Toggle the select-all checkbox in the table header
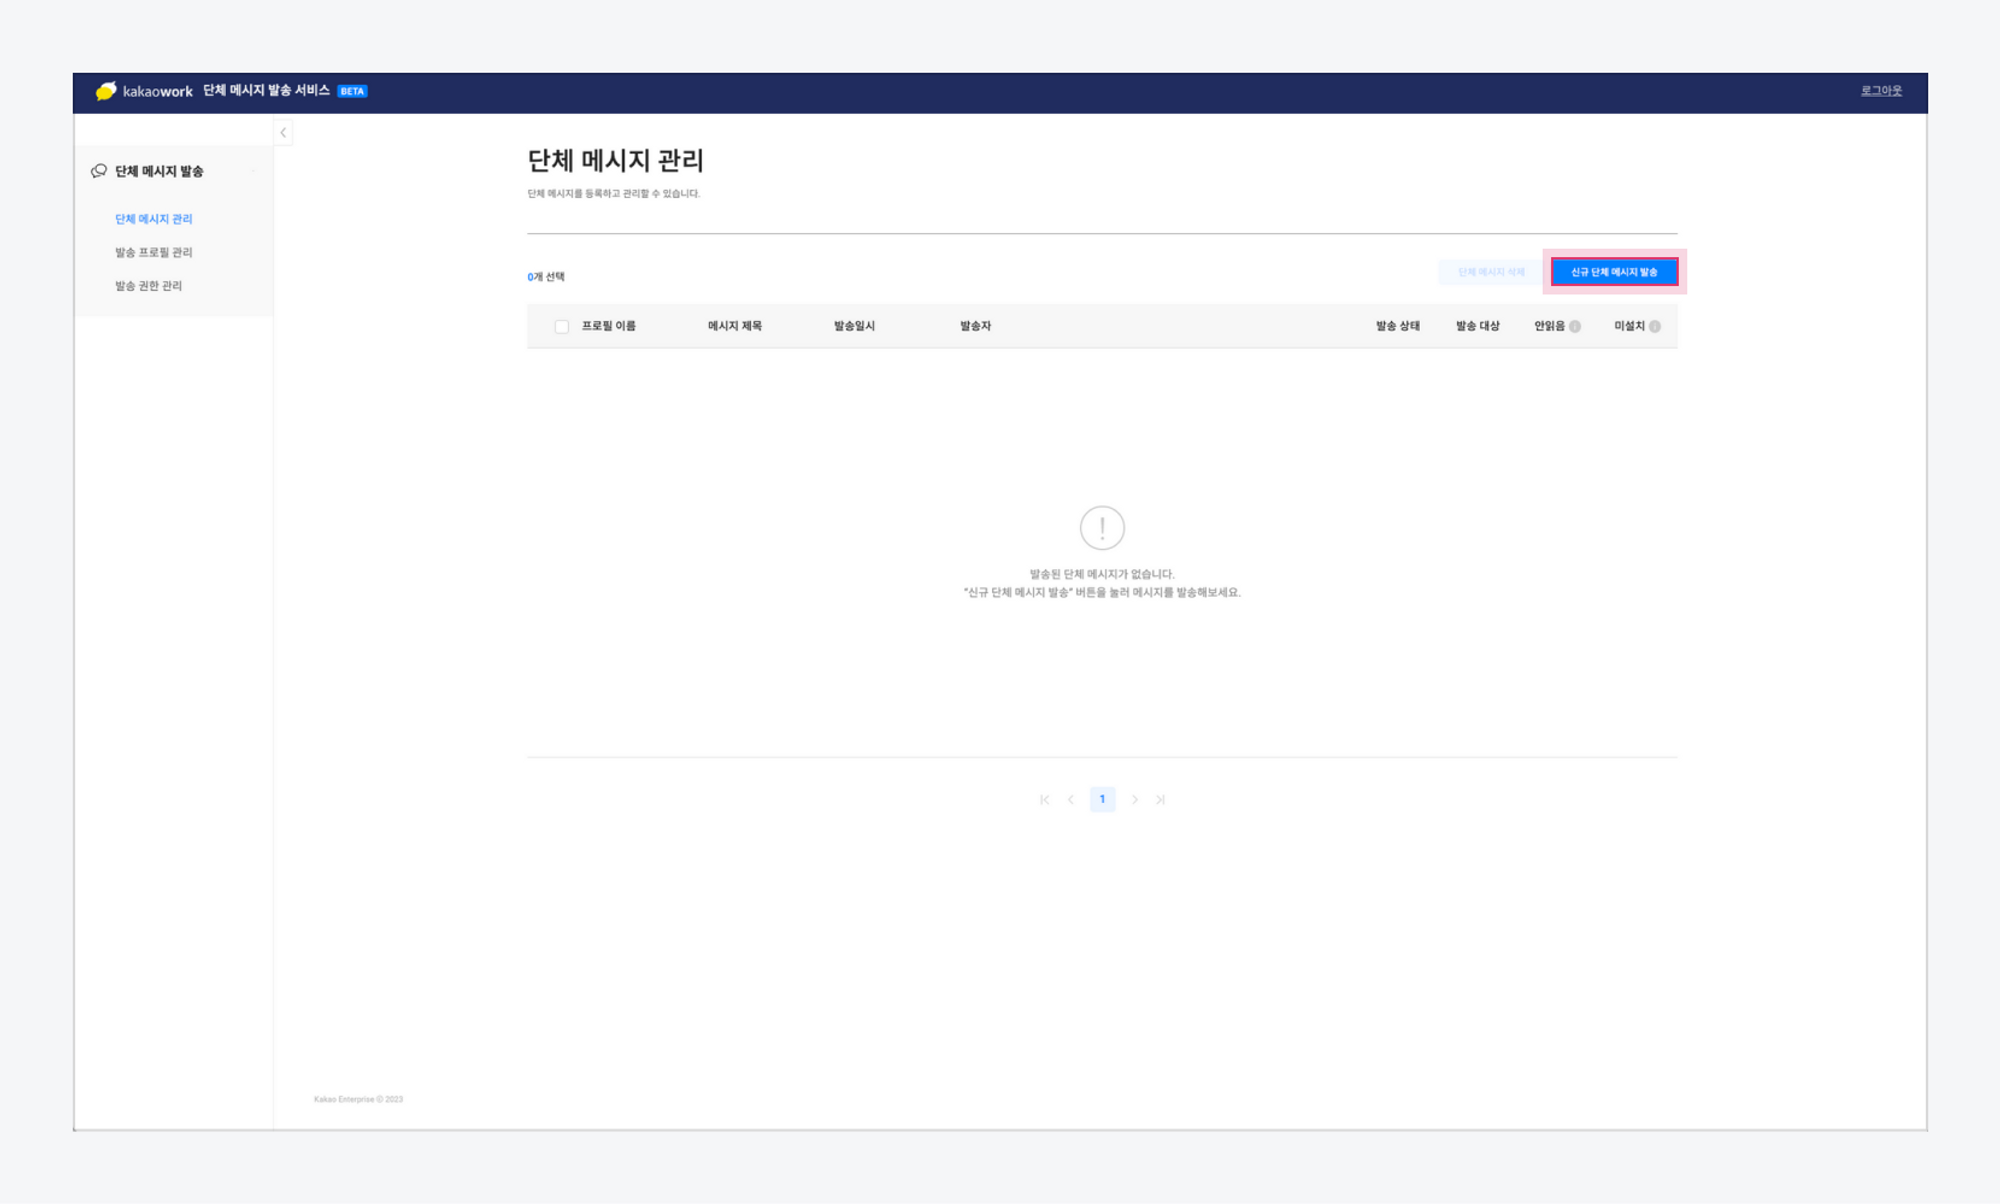 click(562, 327)
